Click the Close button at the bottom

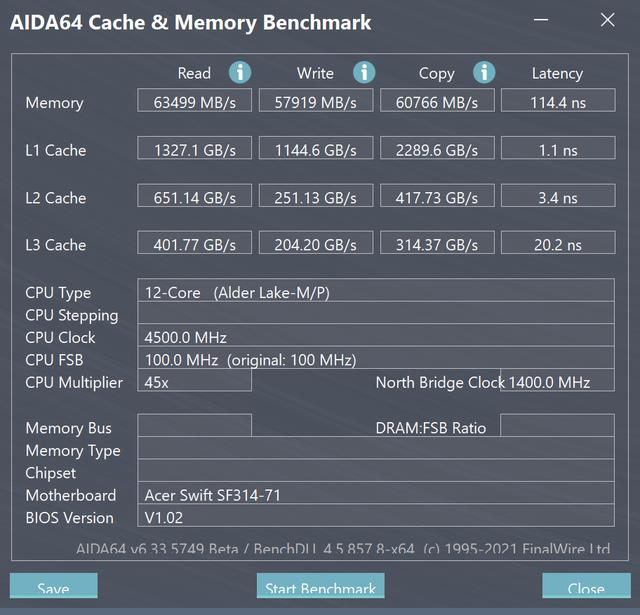(585, 587)
